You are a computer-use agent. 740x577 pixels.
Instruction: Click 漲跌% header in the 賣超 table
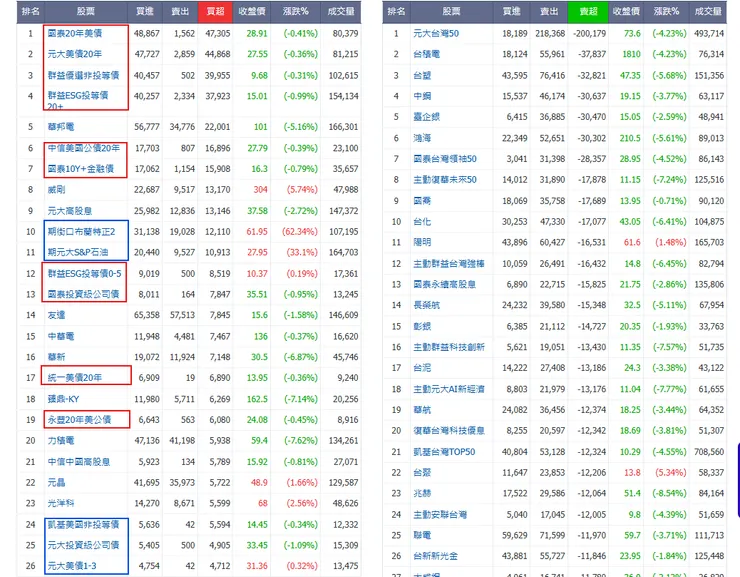pyautogui.click(x=666, y=11)
